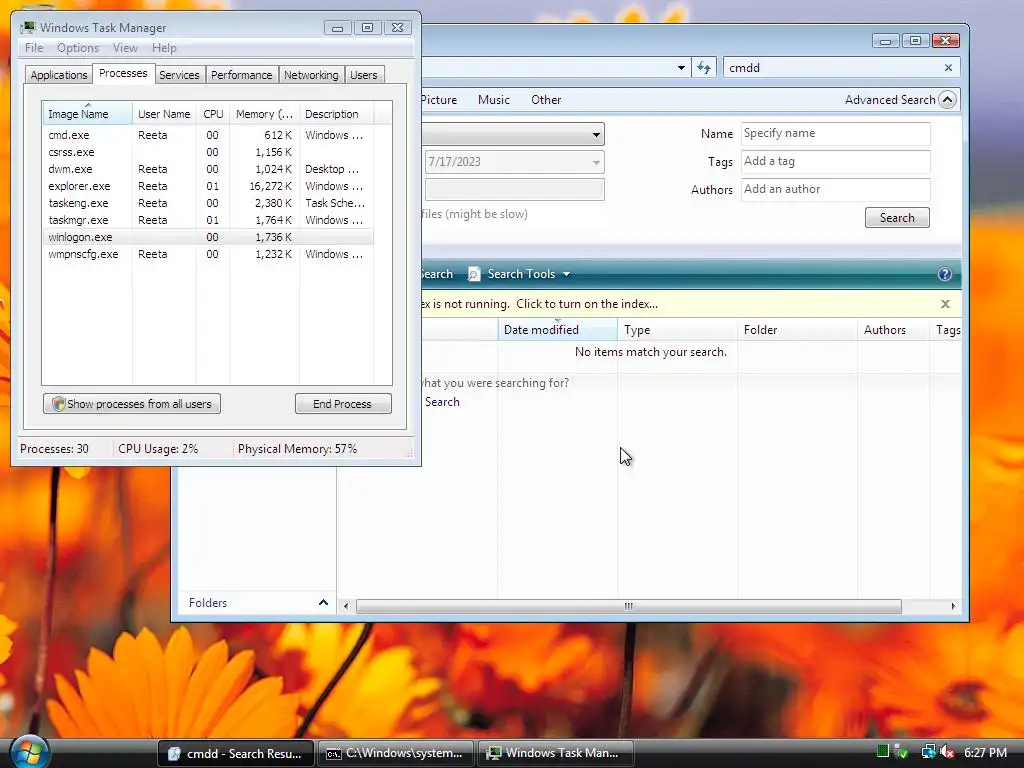Click the horizontal scrollbar thumb in results

[x=628, y=606]
